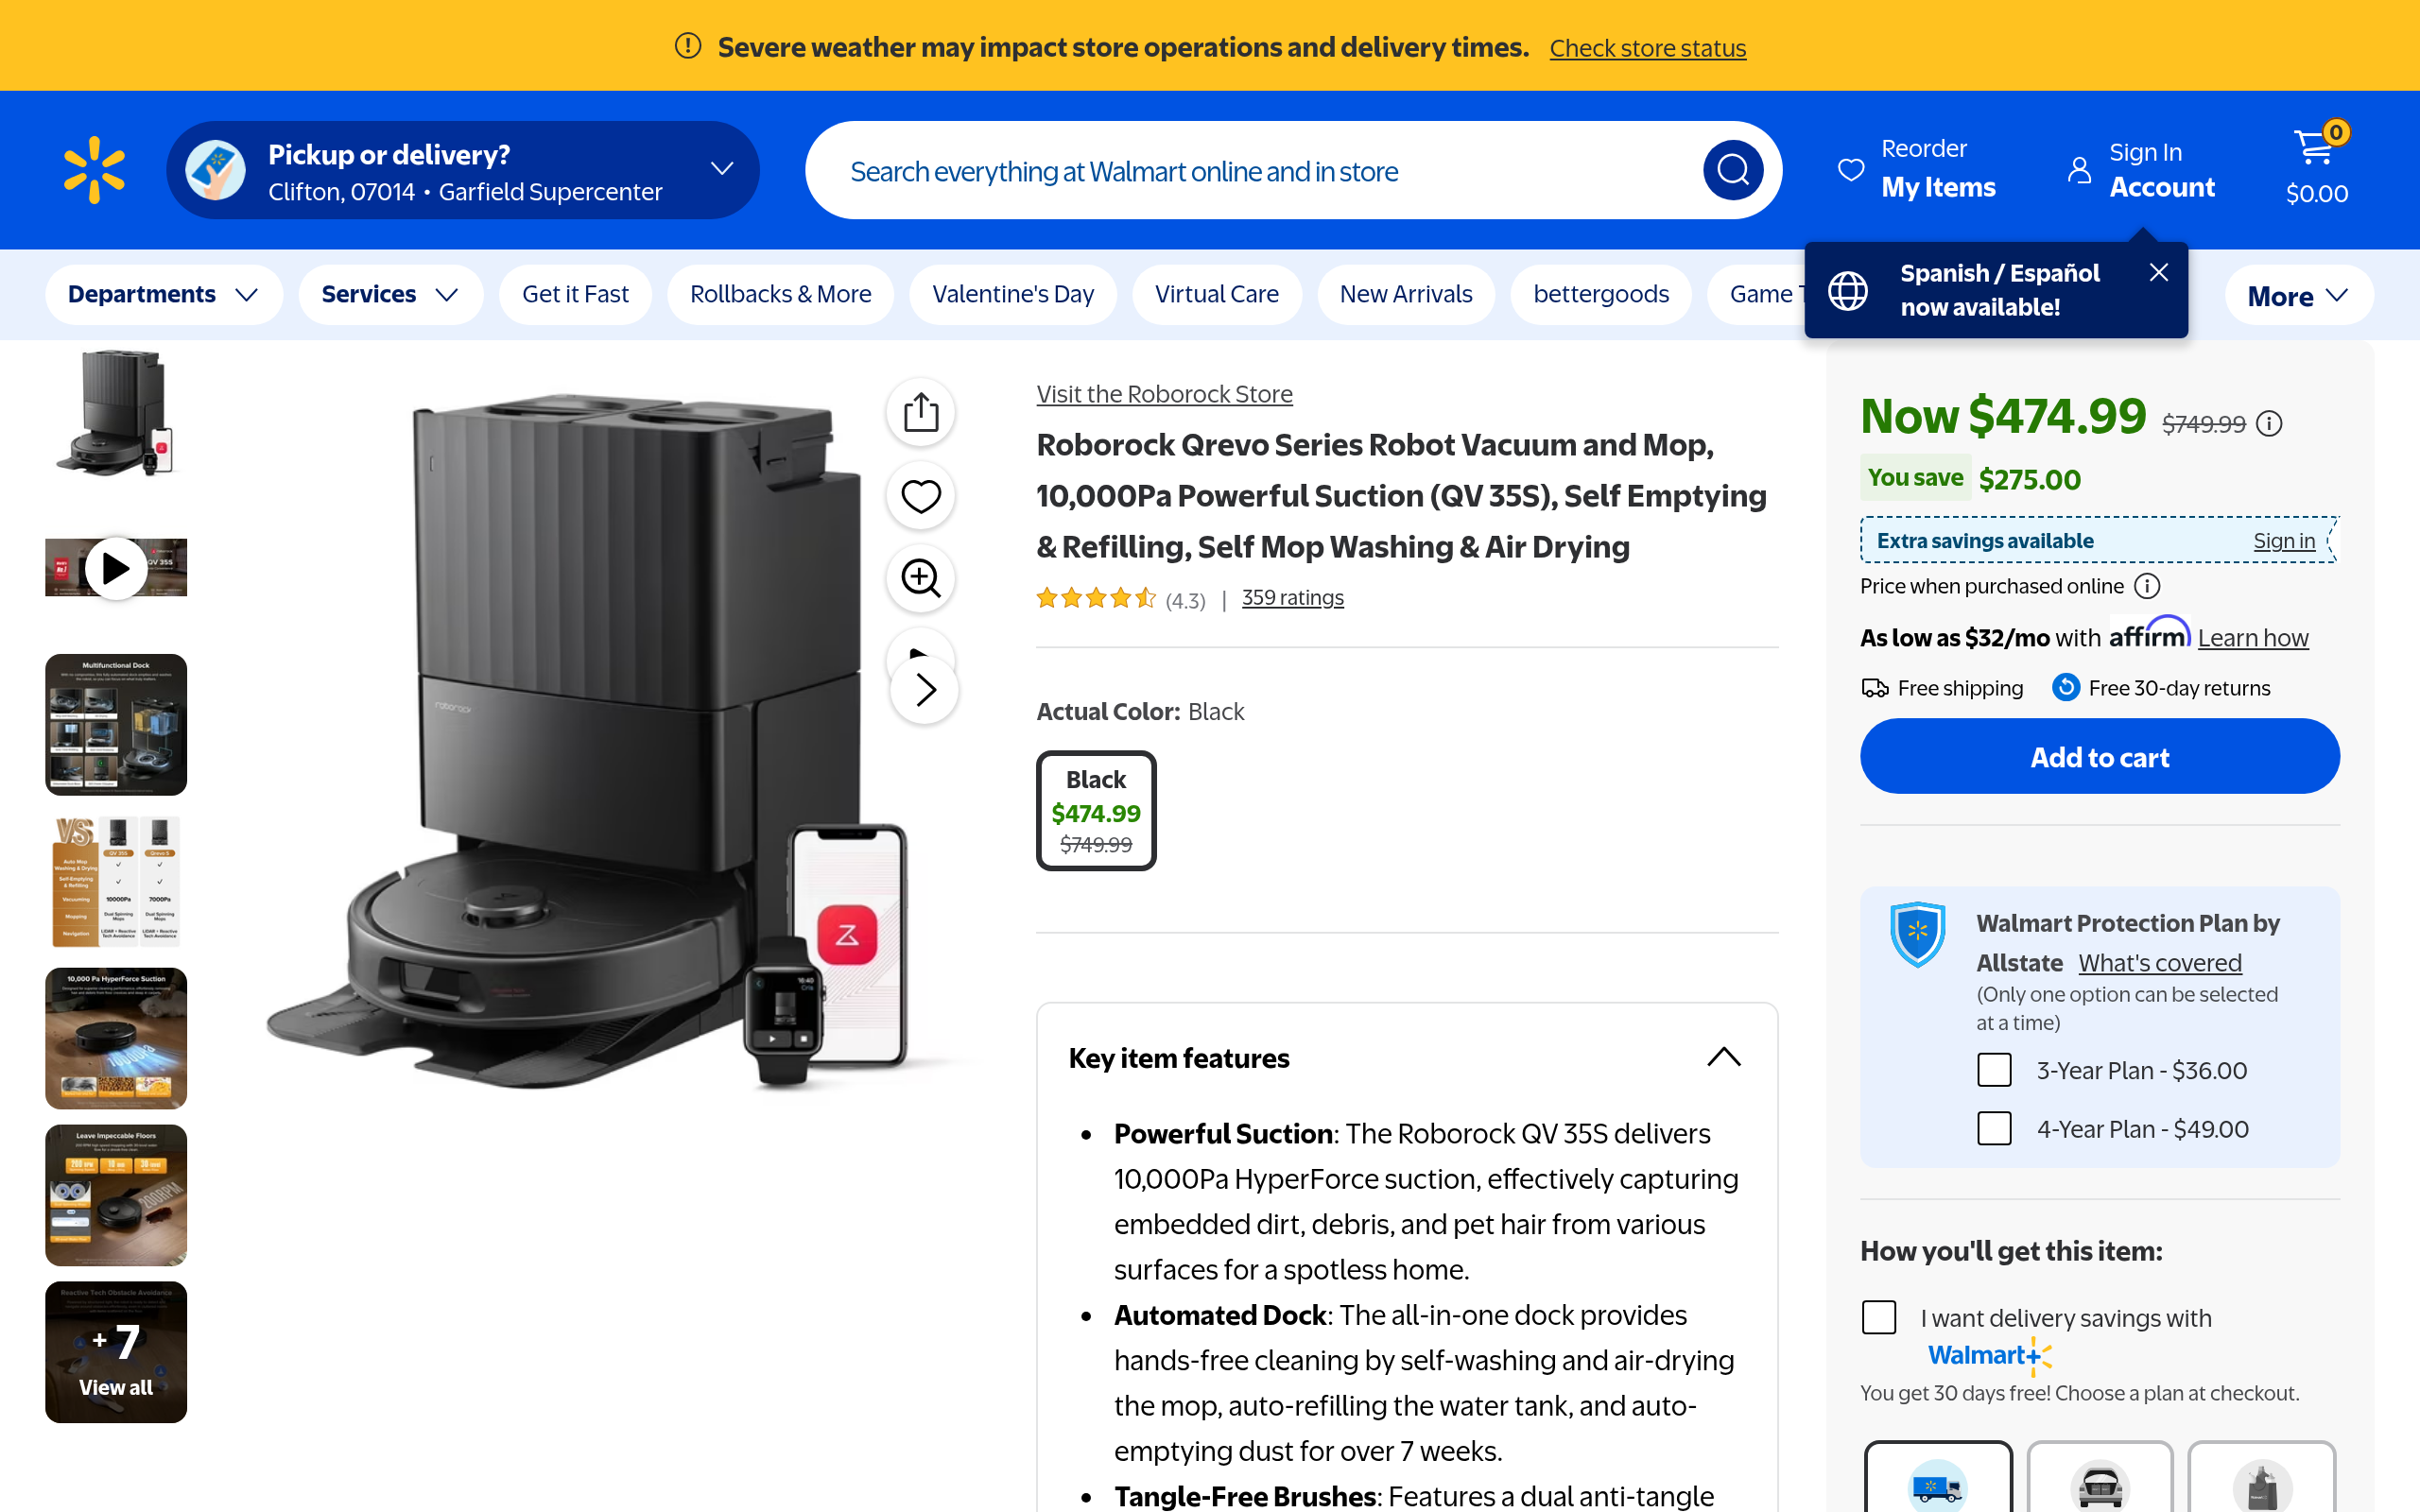Click the Add to cart button

pos(2099,757)
